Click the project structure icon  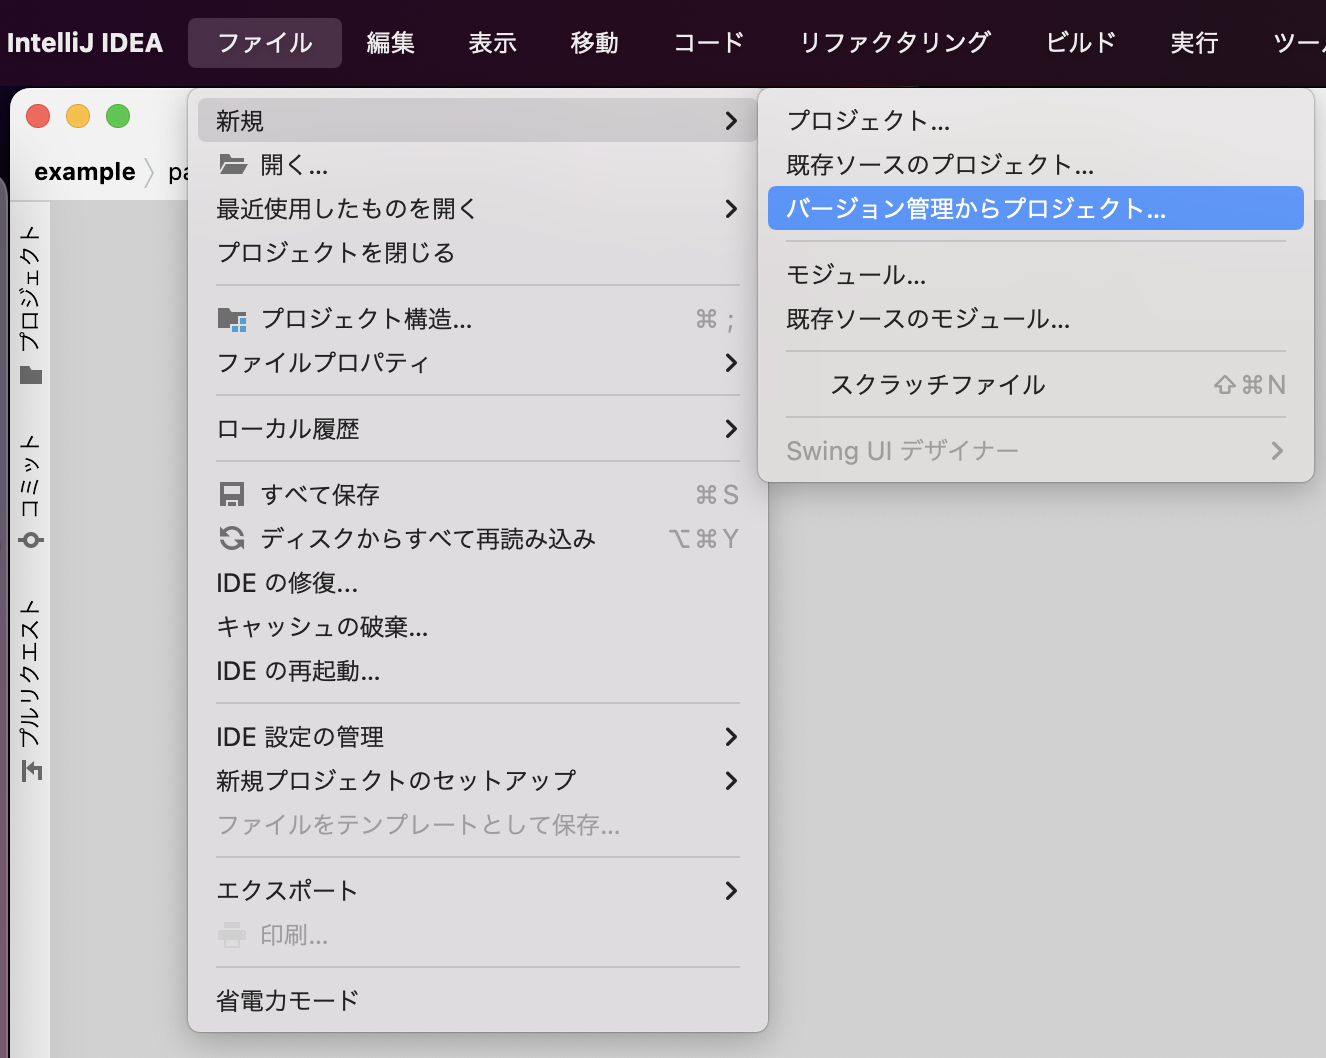click(232, 319)
